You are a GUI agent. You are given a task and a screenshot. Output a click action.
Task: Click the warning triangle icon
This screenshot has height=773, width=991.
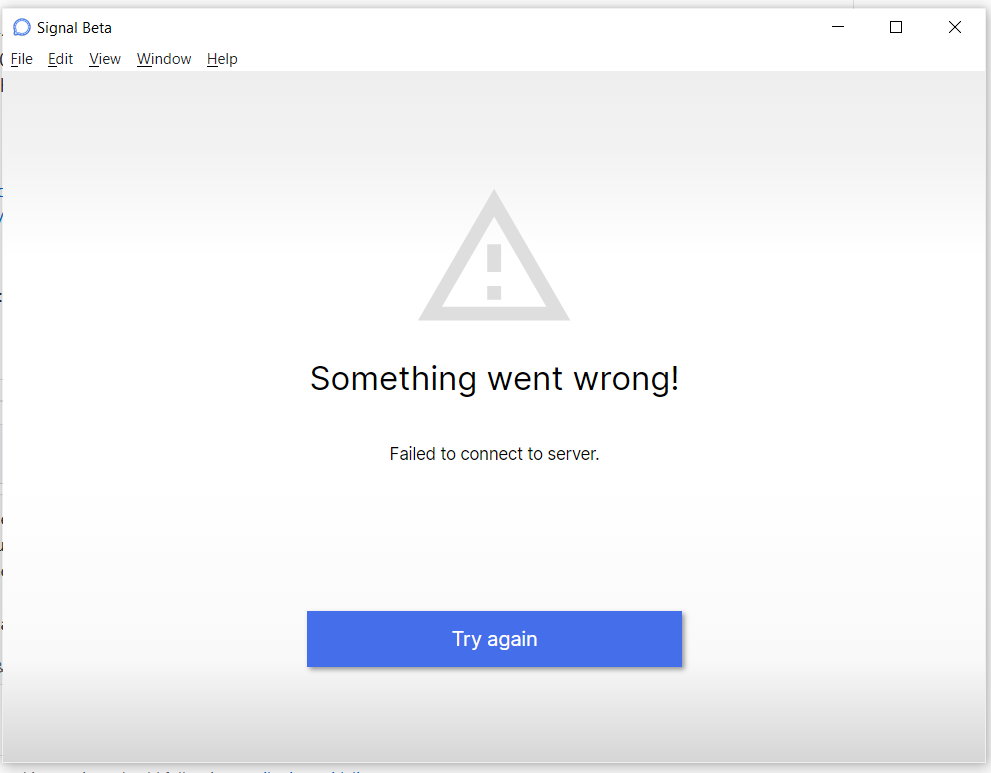point(494,255)
